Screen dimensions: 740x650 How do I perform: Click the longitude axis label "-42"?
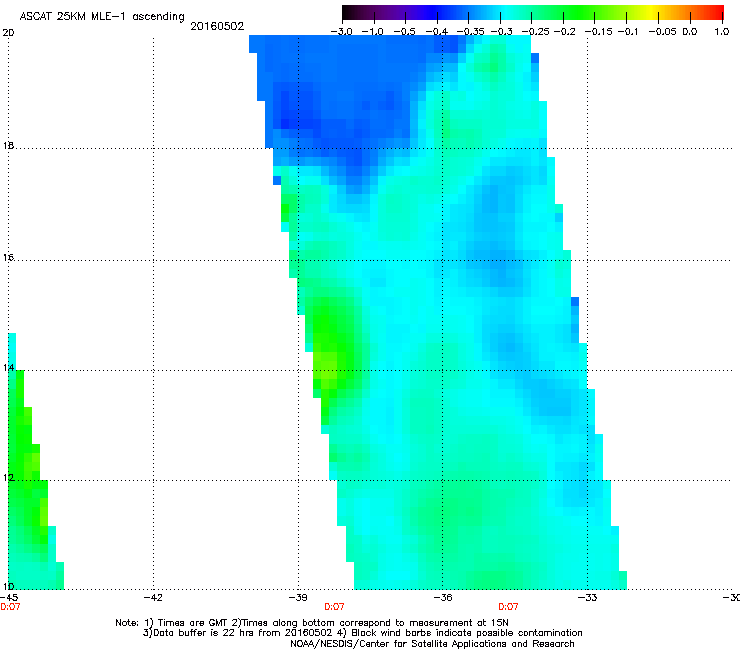[153, 598]
